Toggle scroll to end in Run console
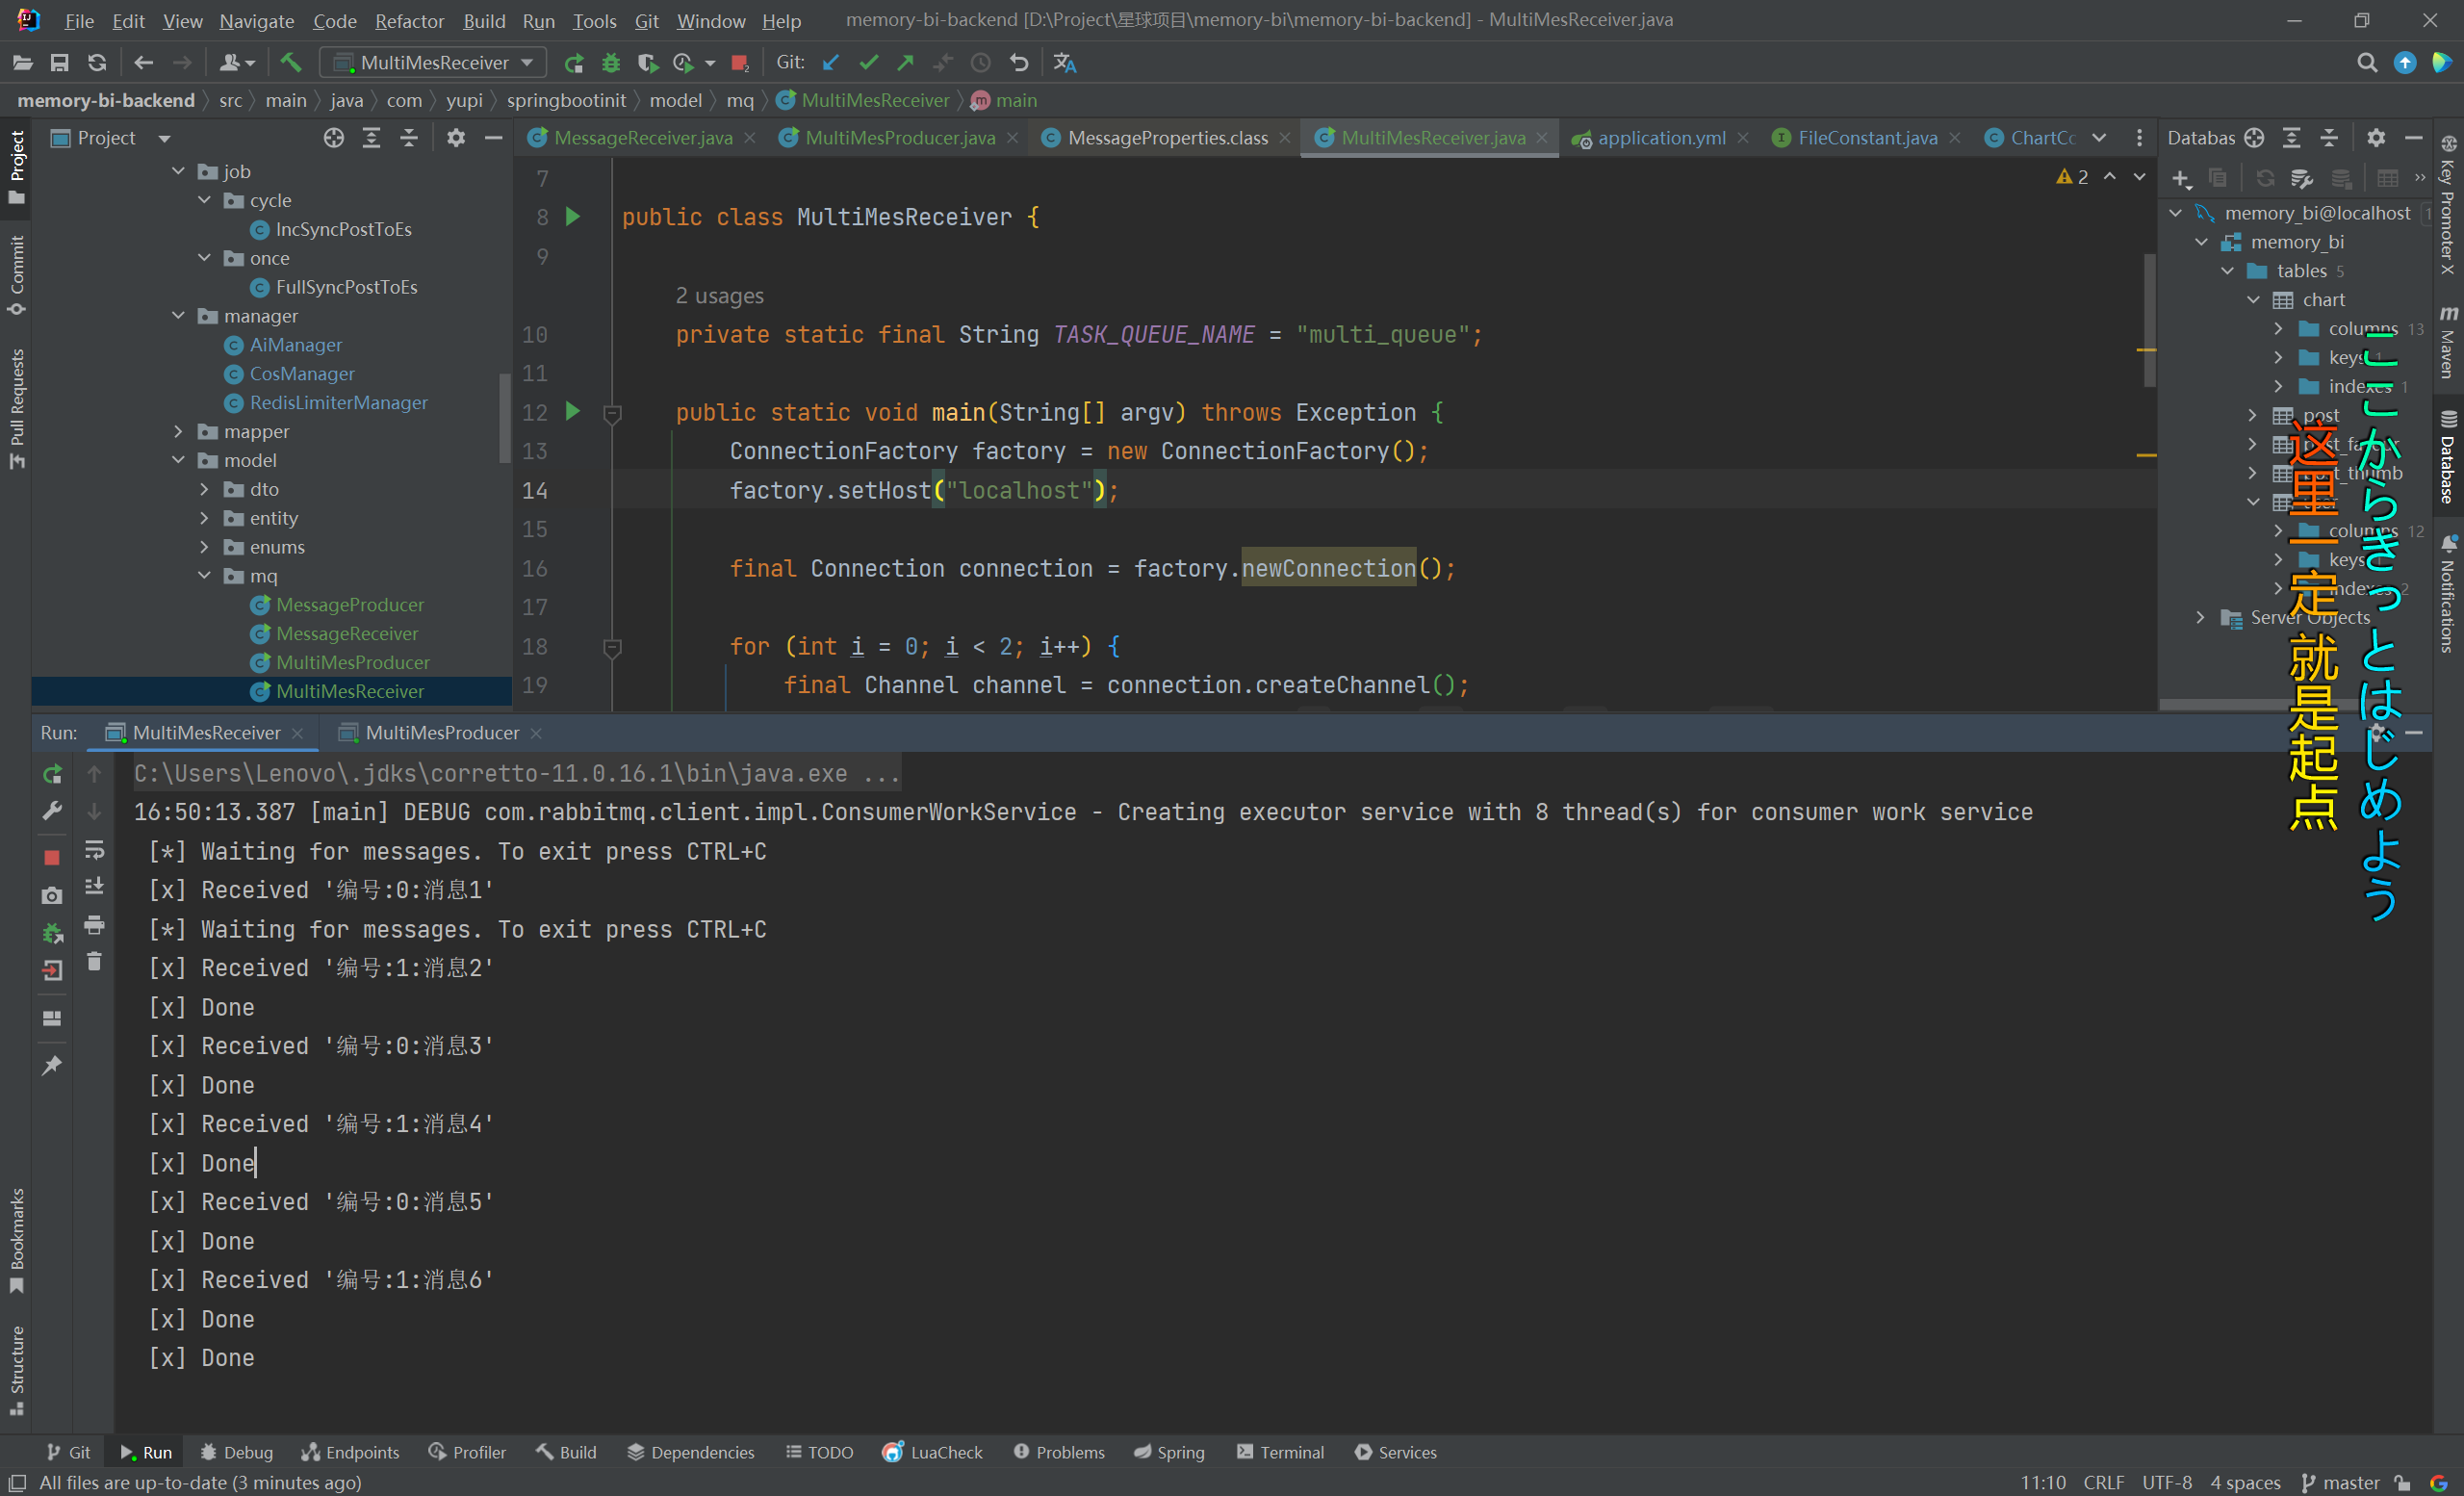The height and width of the screenshot is (1496, 2464). 94,886
